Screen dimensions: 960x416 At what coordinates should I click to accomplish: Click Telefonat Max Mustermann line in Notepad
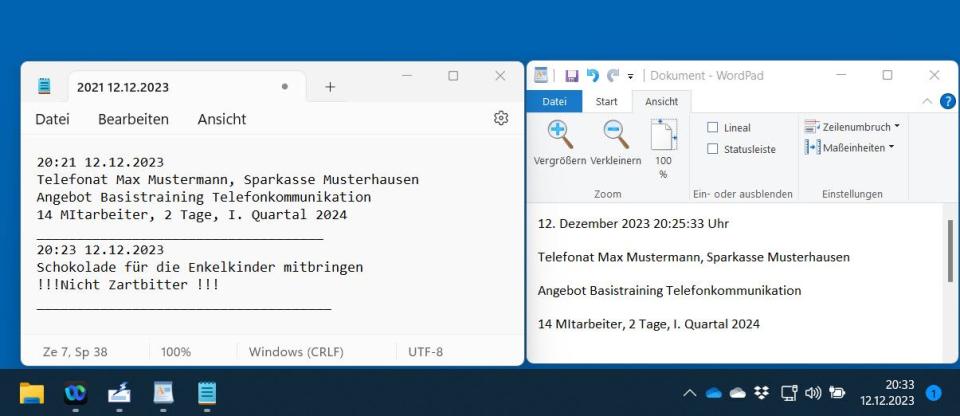click(x=228, y=180)
